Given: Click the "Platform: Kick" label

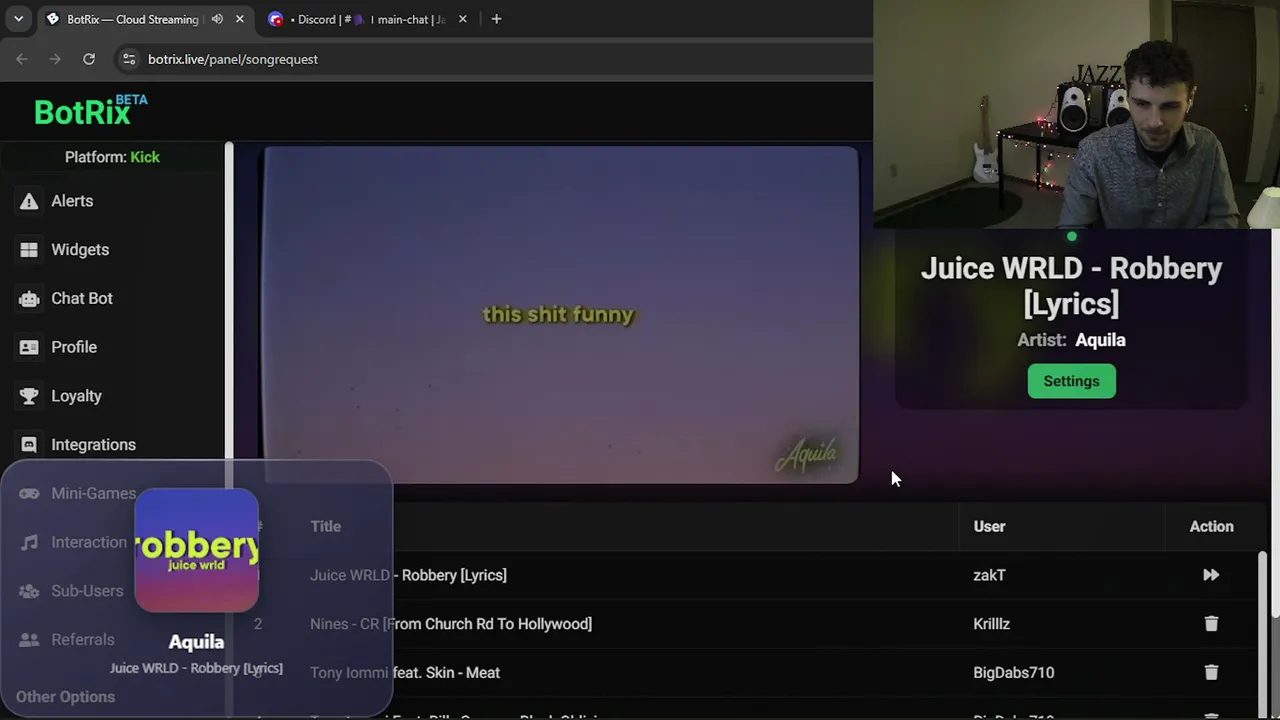Looking at the screenshot, I should click(x=112, y=157).
